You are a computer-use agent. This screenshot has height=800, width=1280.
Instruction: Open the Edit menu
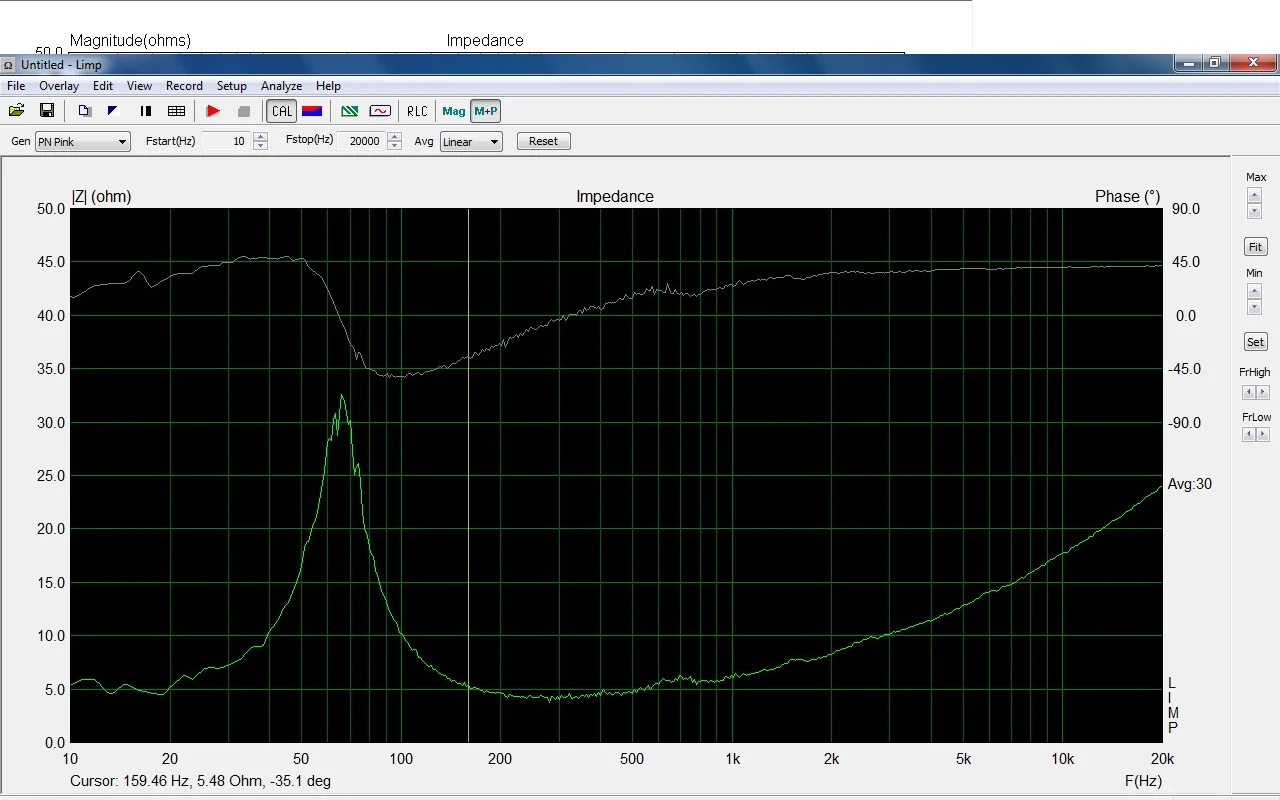point(103,86)
